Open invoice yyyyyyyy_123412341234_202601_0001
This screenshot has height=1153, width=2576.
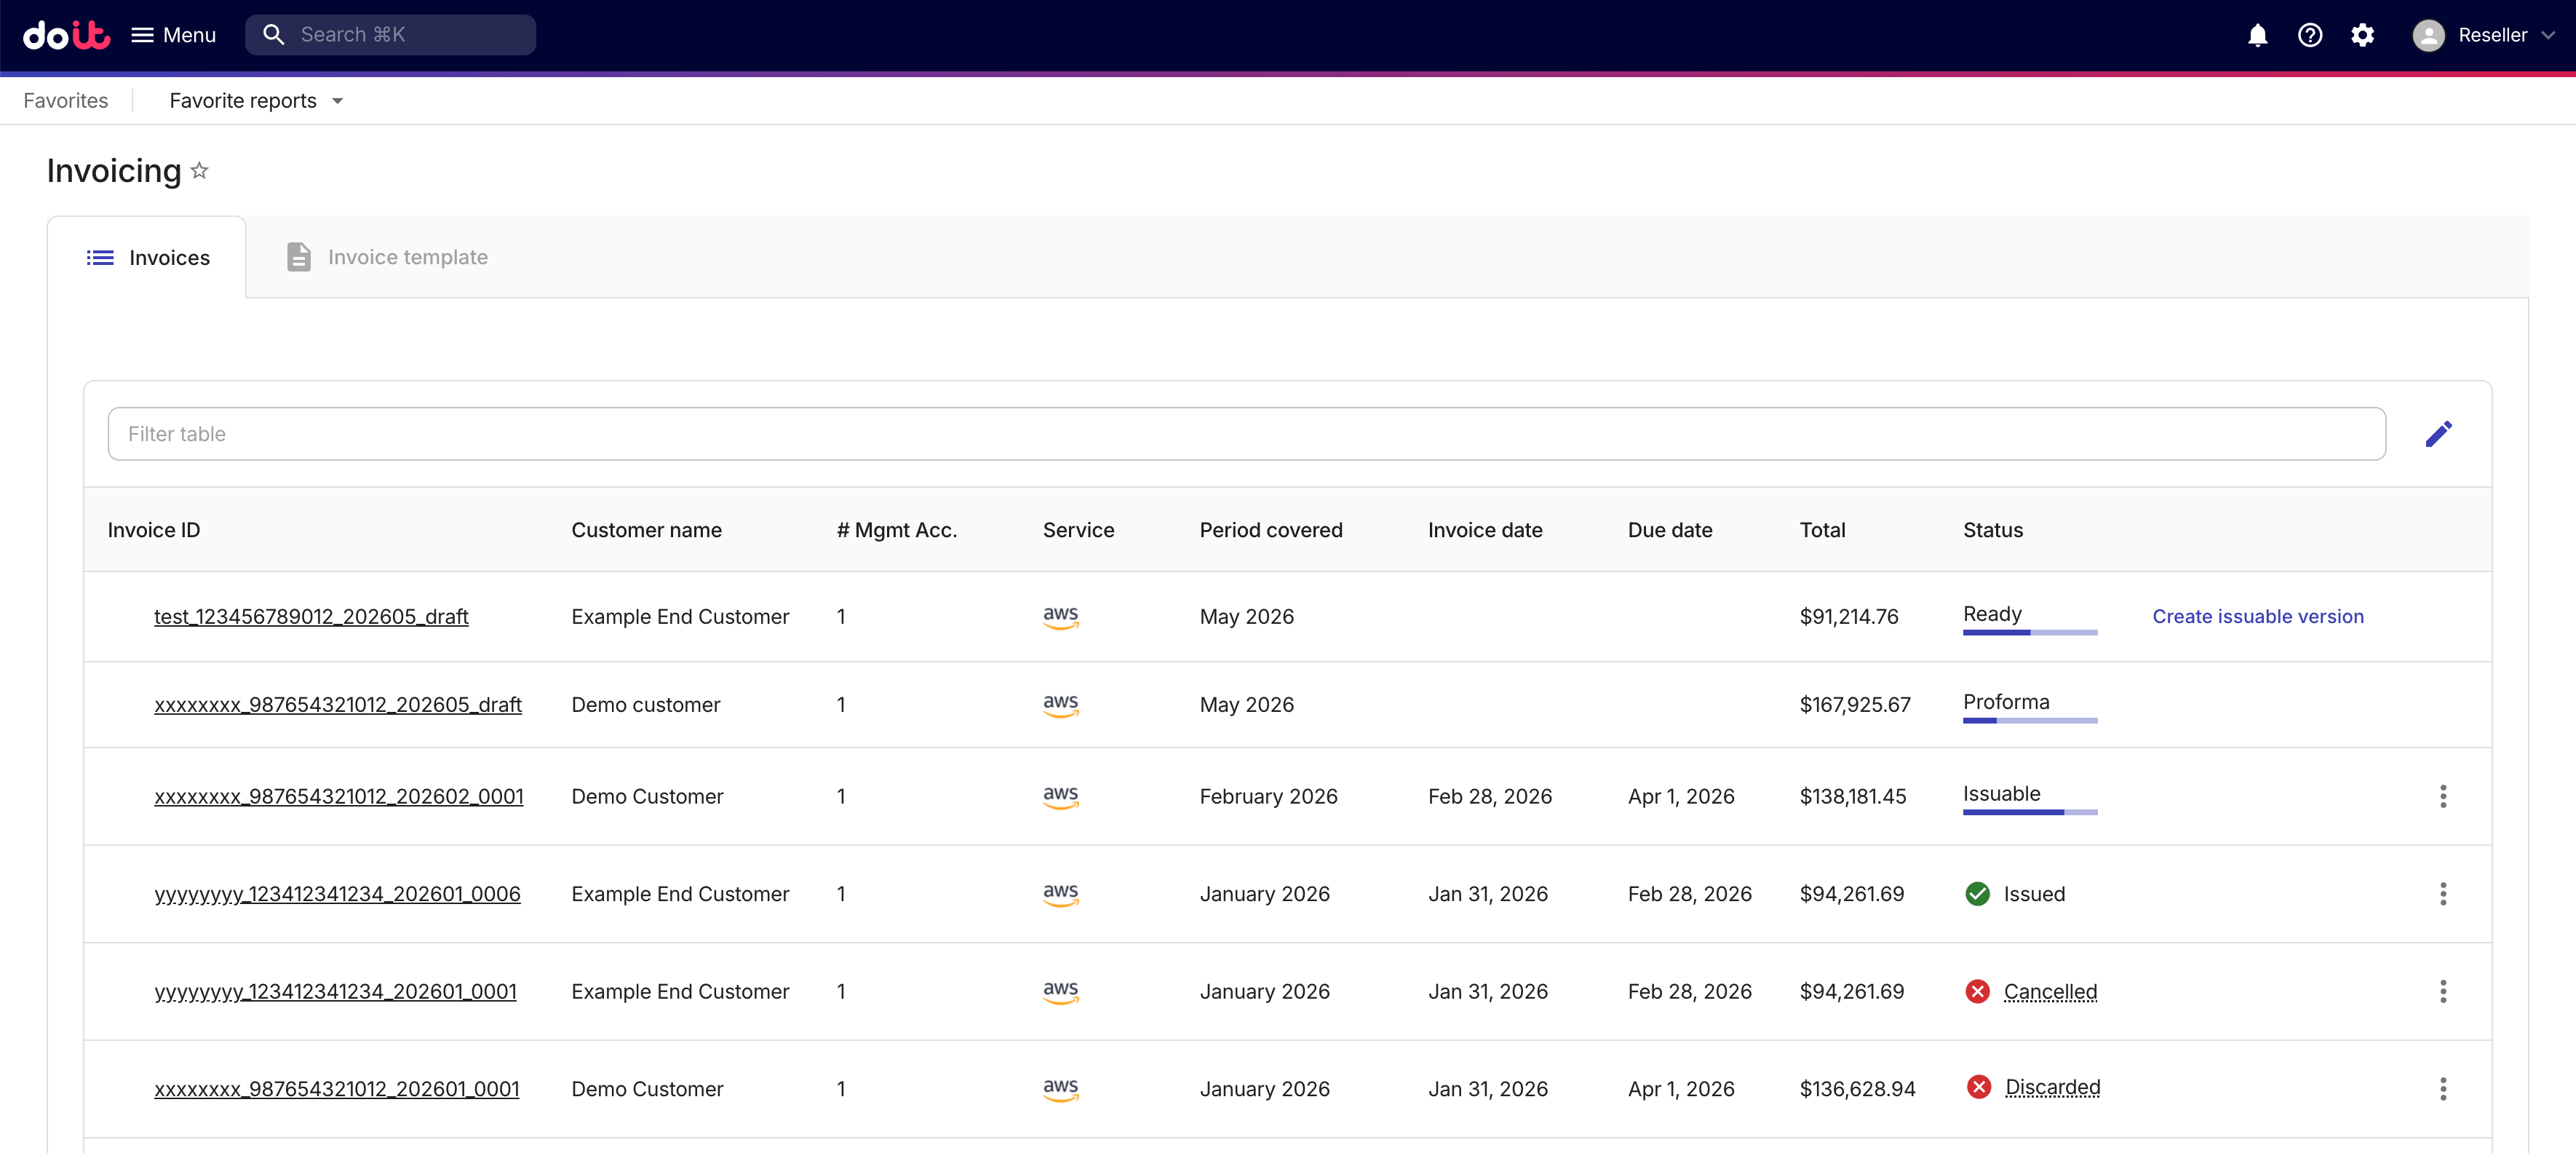[335, 992]
